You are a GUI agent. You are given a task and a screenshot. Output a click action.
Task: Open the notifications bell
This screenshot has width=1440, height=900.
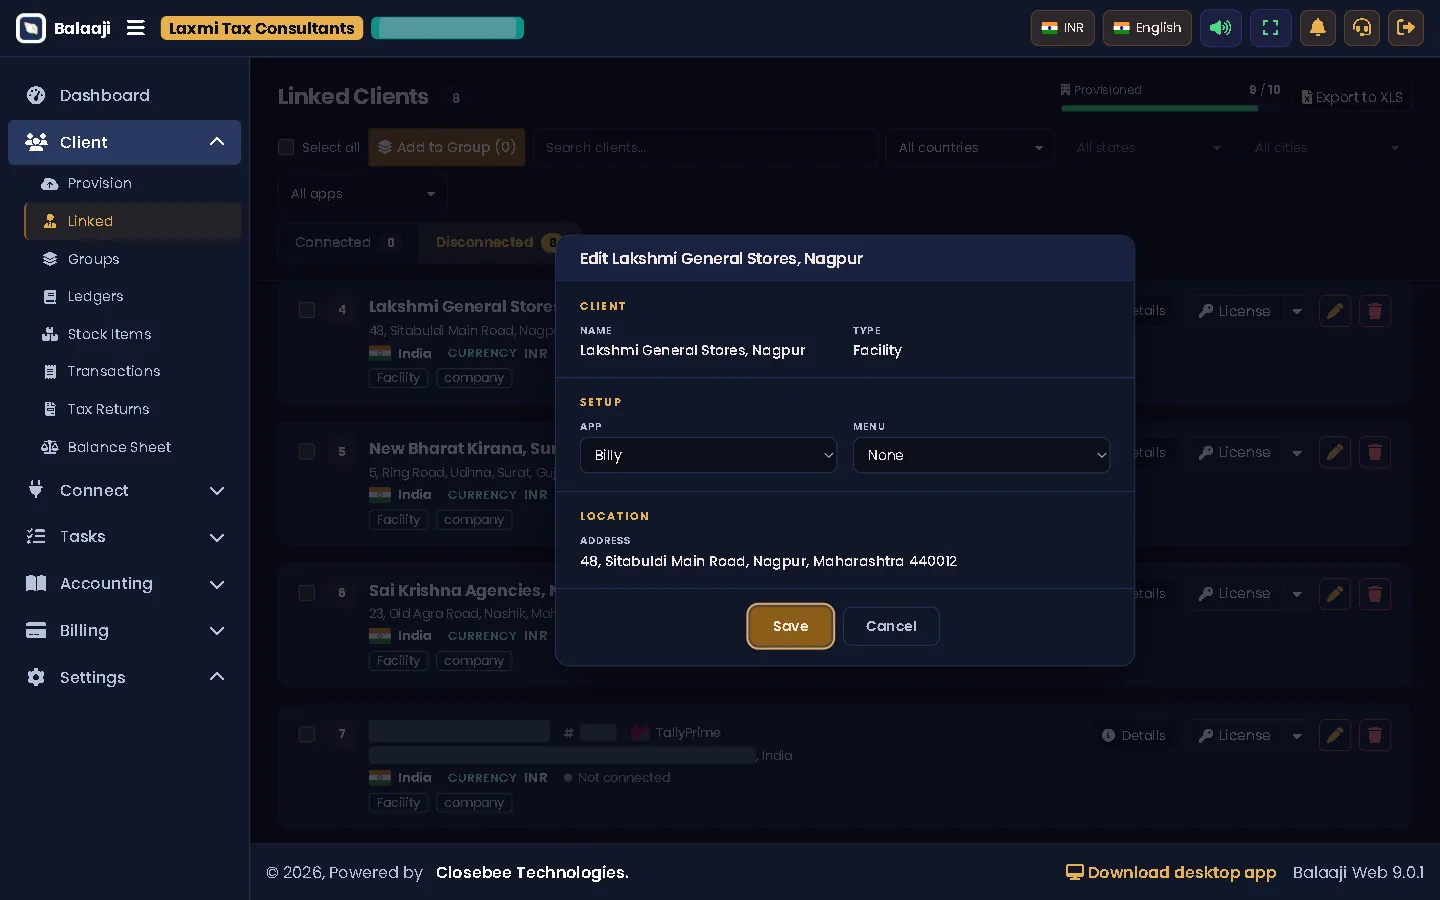[x=1318, y=28]
